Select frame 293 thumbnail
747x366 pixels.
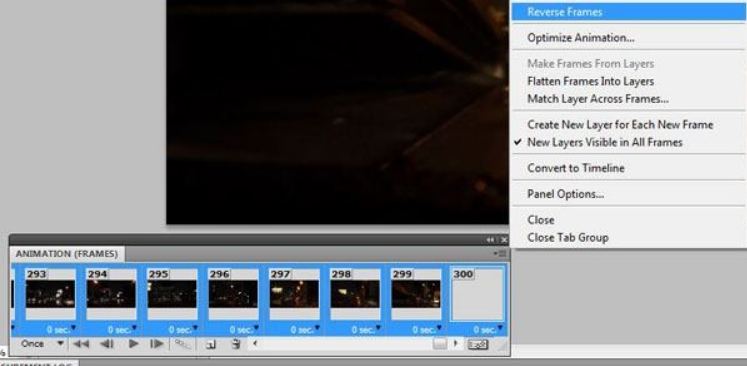tap(50, 294)
